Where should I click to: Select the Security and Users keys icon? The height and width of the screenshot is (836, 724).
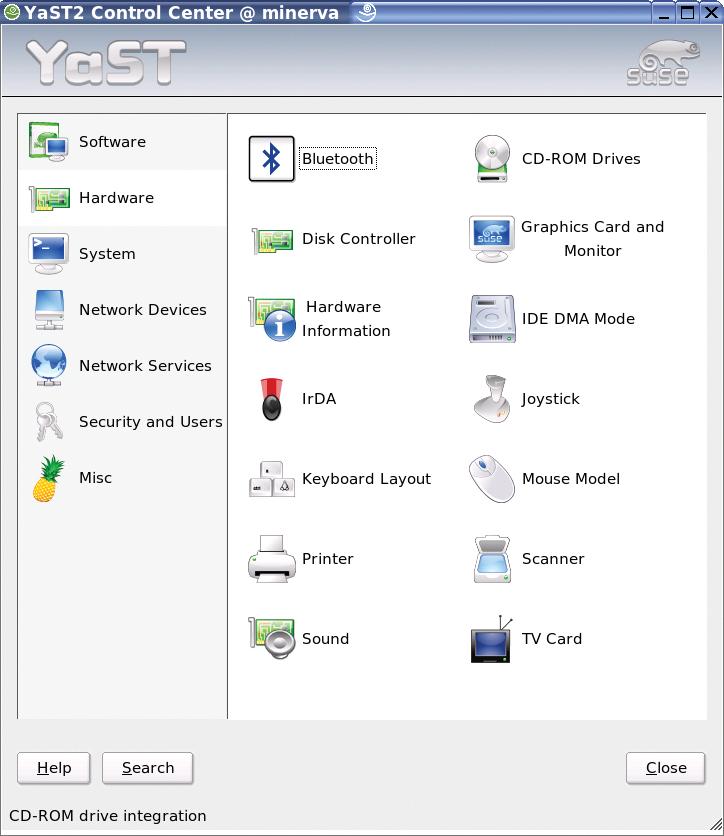(x=49, y=422)
